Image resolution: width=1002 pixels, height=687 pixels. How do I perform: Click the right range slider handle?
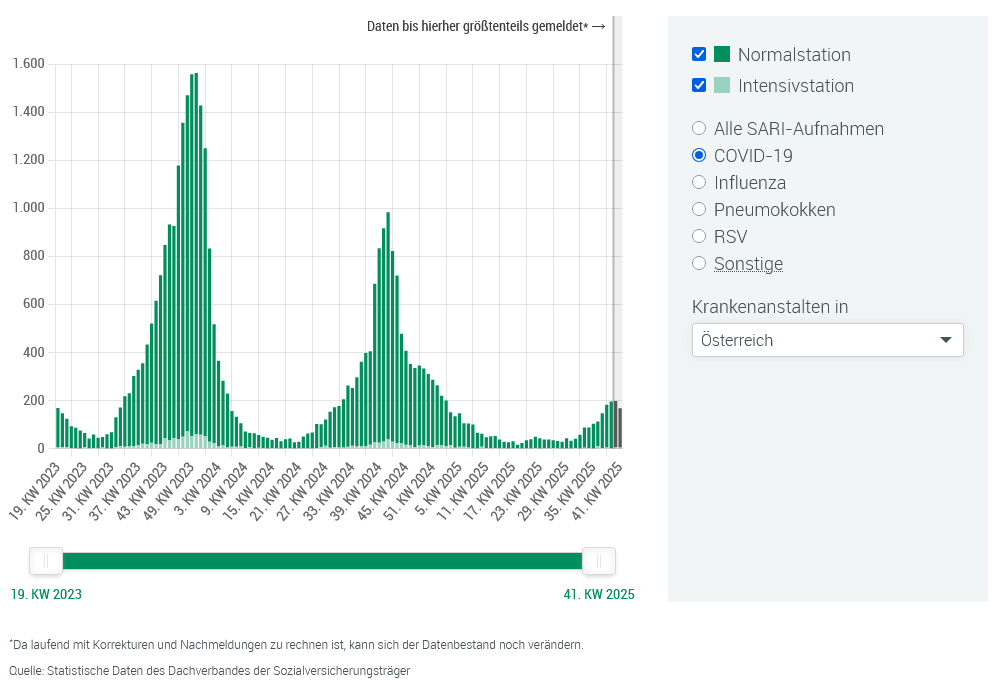pyautogui.click(x=599, y=561)
